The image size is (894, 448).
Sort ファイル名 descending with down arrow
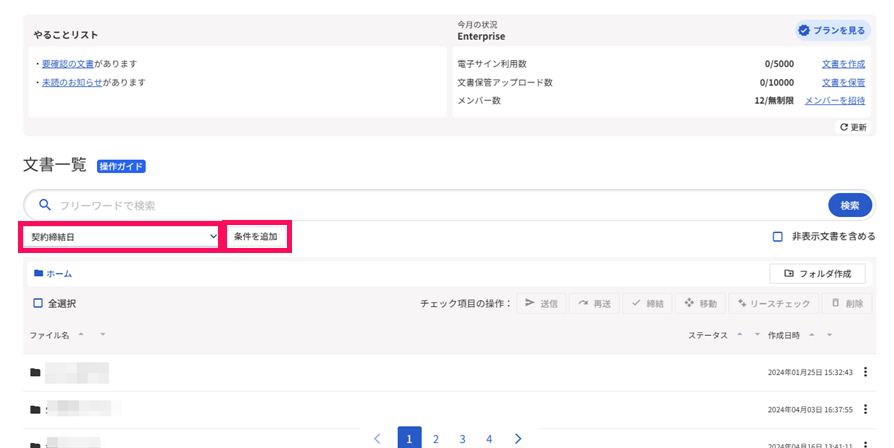[103, 335]
